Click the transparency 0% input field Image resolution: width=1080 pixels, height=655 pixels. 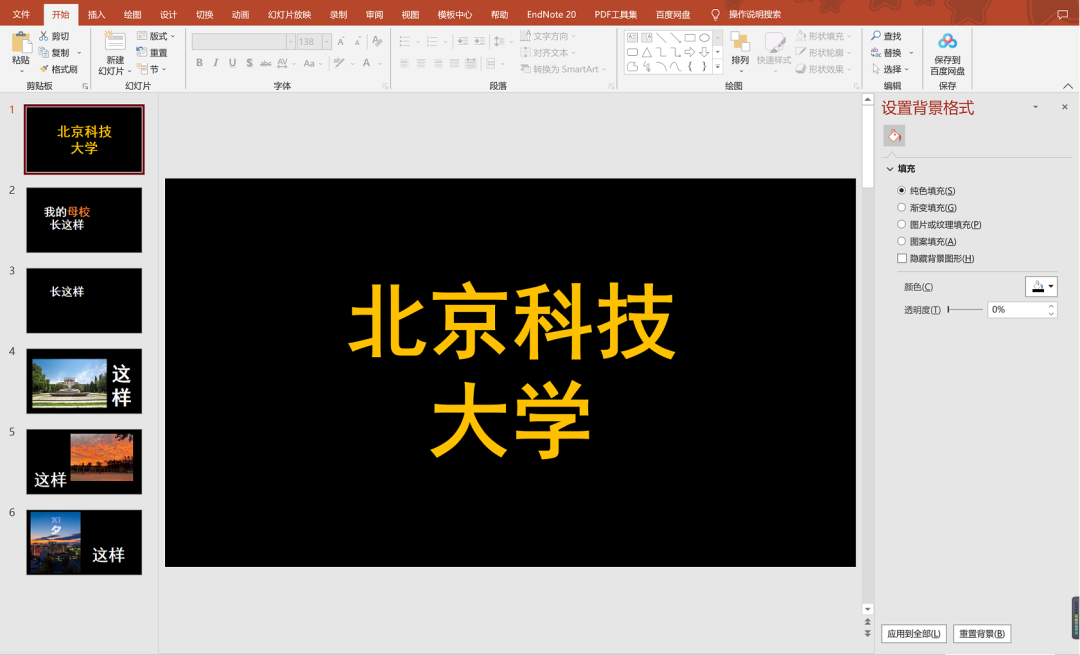tap(1017, 310)
